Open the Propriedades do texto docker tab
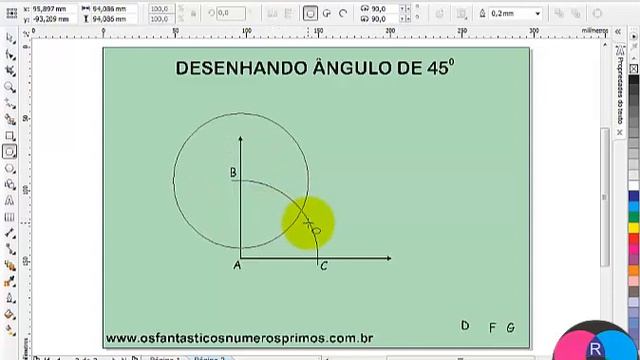 [x=620, y=86]
